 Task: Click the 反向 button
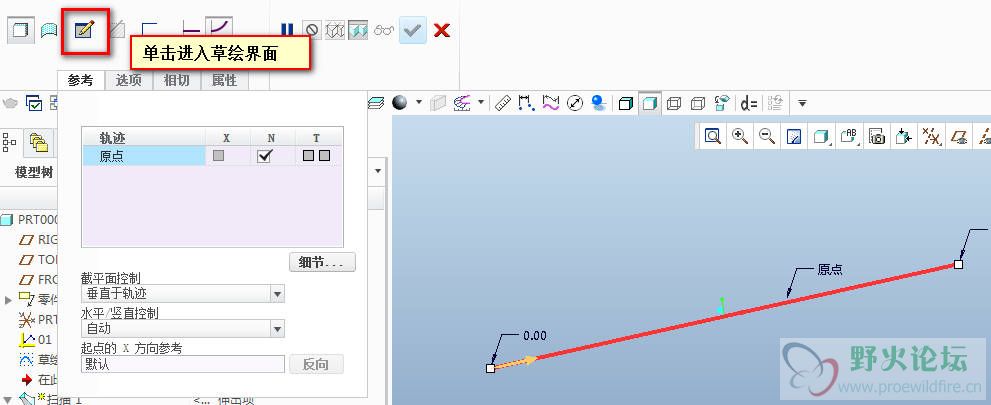pyautogui.click(x=317, y=365)
